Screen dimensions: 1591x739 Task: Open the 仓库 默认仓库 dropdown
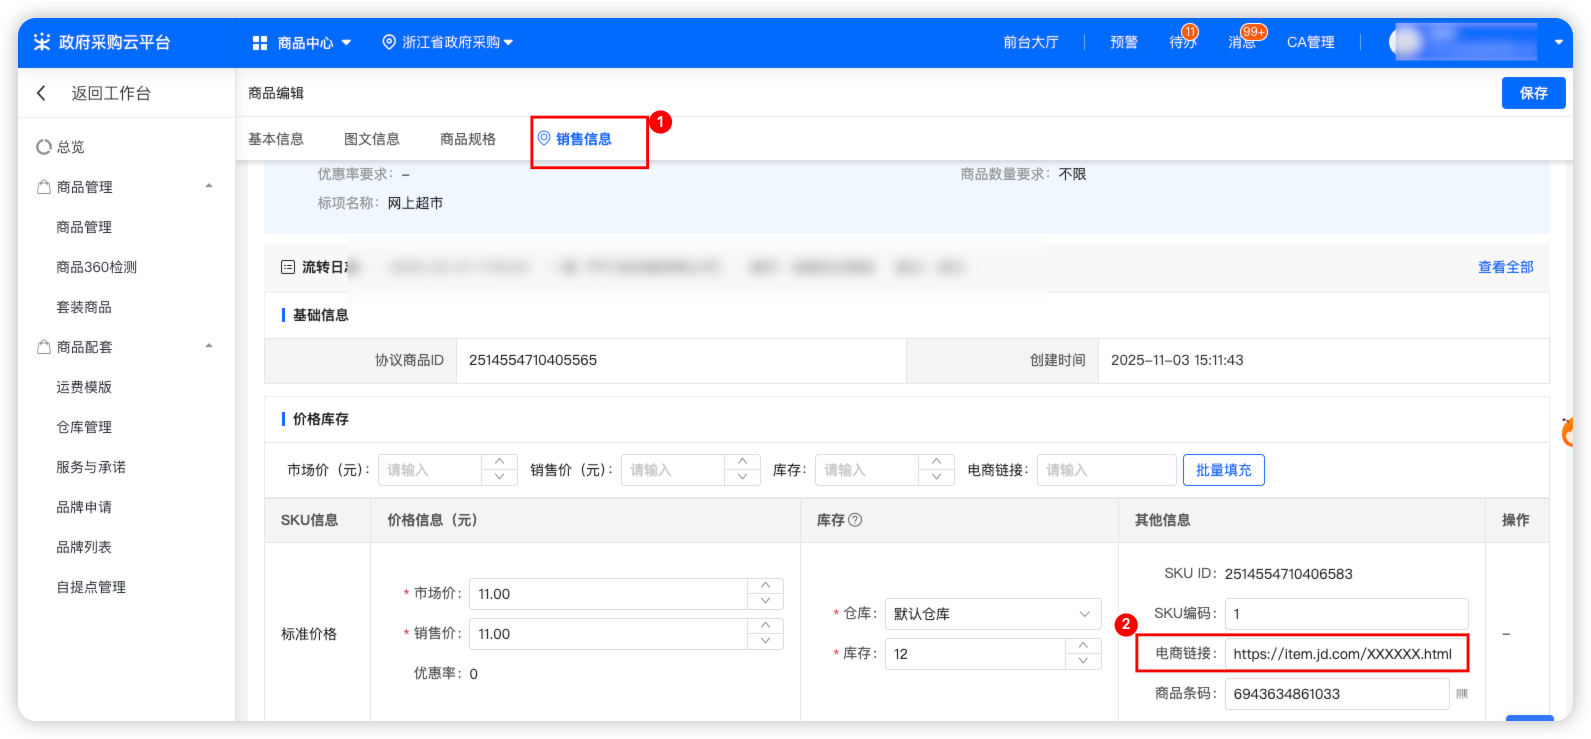click(992, 614)
